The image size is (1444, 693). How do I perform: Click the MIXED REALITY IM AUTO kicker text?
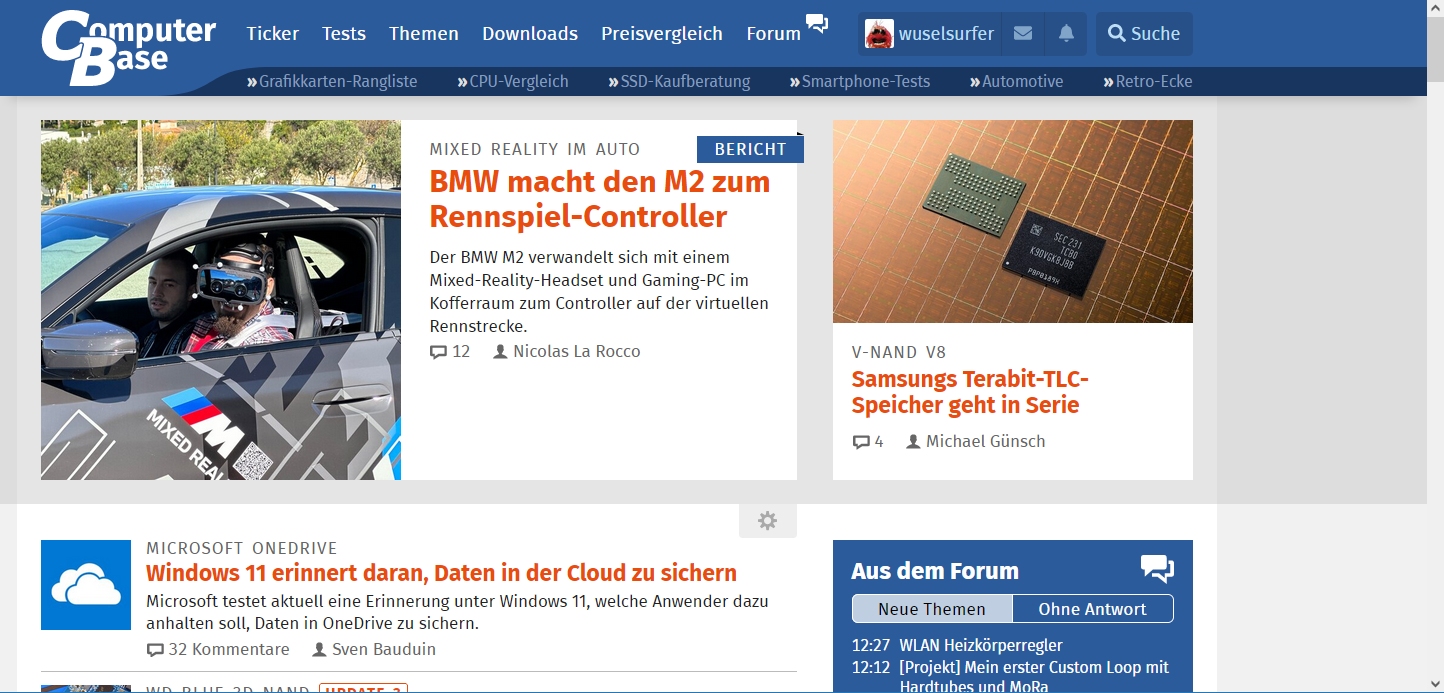(x=535, y=149)
